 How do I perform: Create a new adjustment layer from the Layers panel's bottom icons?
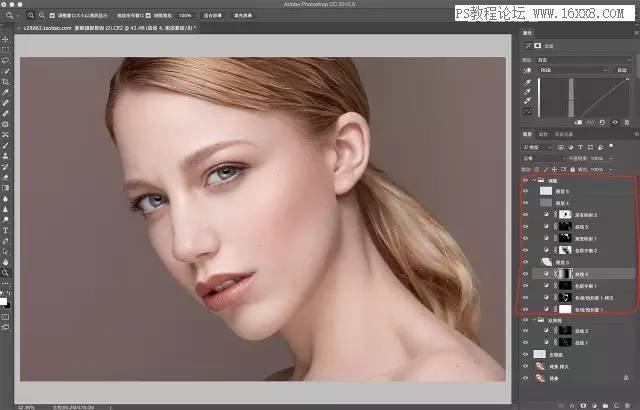pos(594,406)
